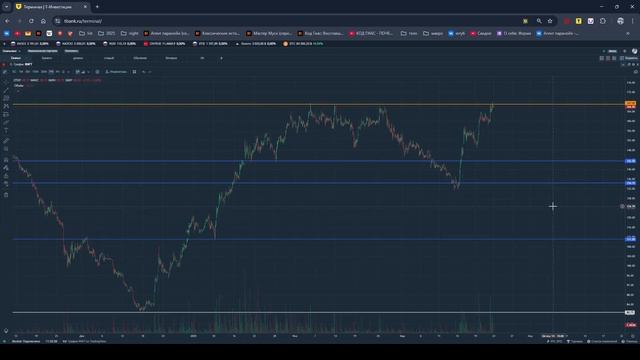Toggle chart fullscreen icon beside Indicators
Image resolution: width=640 pixels, height=360 pixels.
134,72
